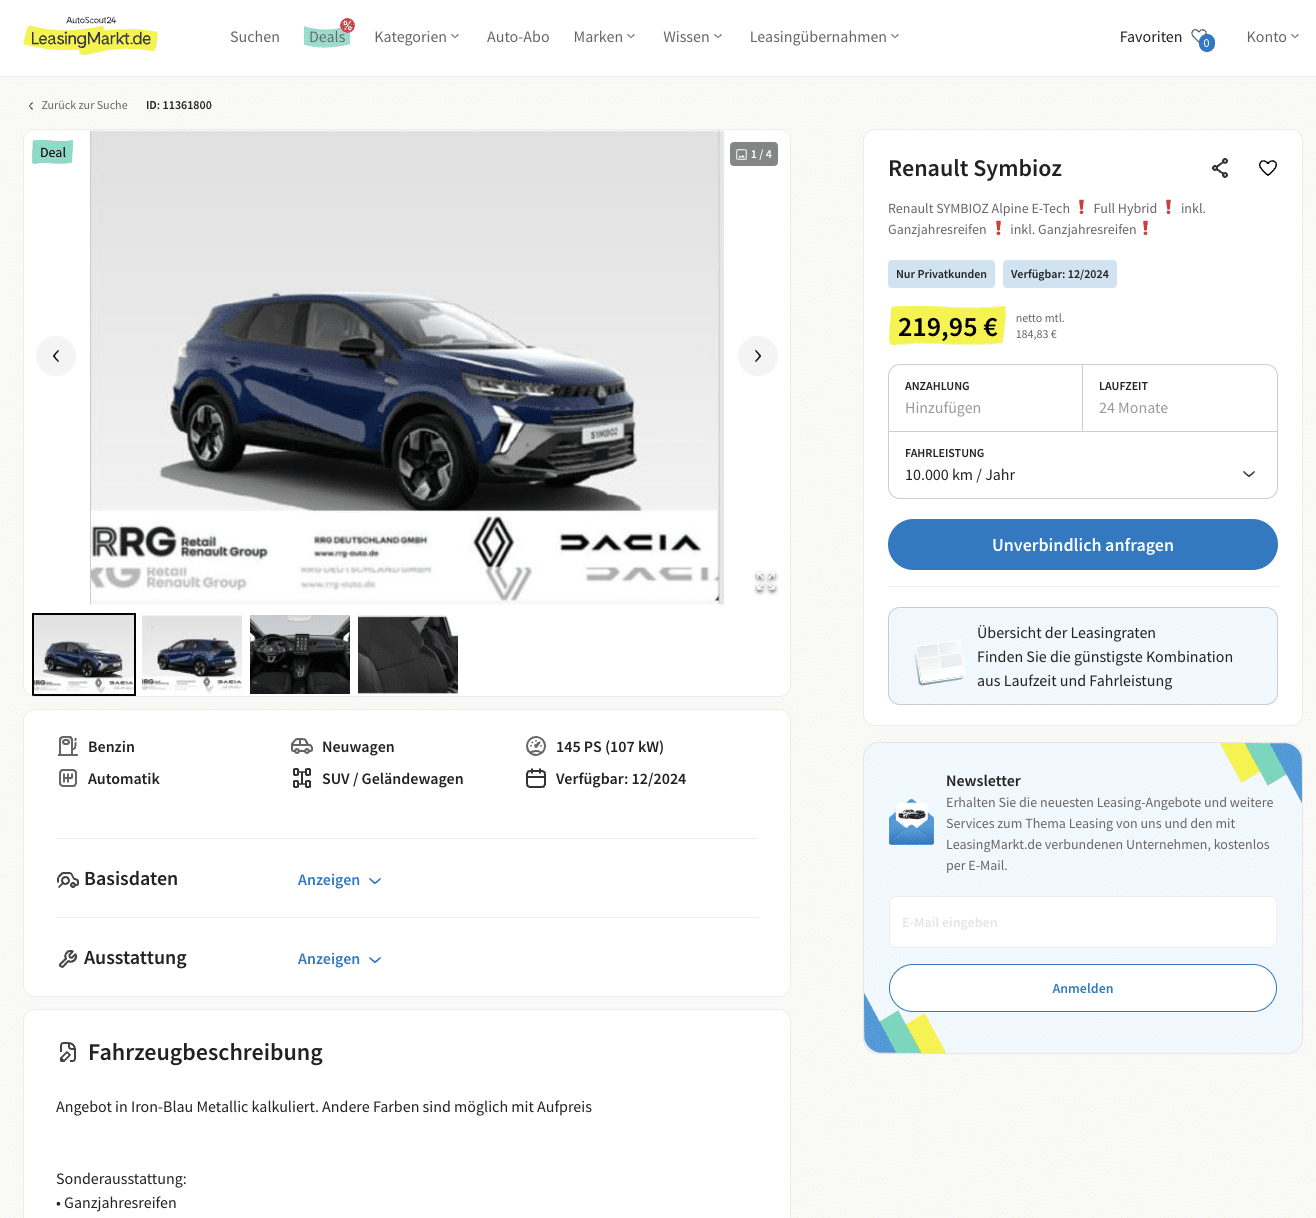
Task: Click the Nur Privatkunden tag
Action: pyautogui.click(x=941, y=274)
